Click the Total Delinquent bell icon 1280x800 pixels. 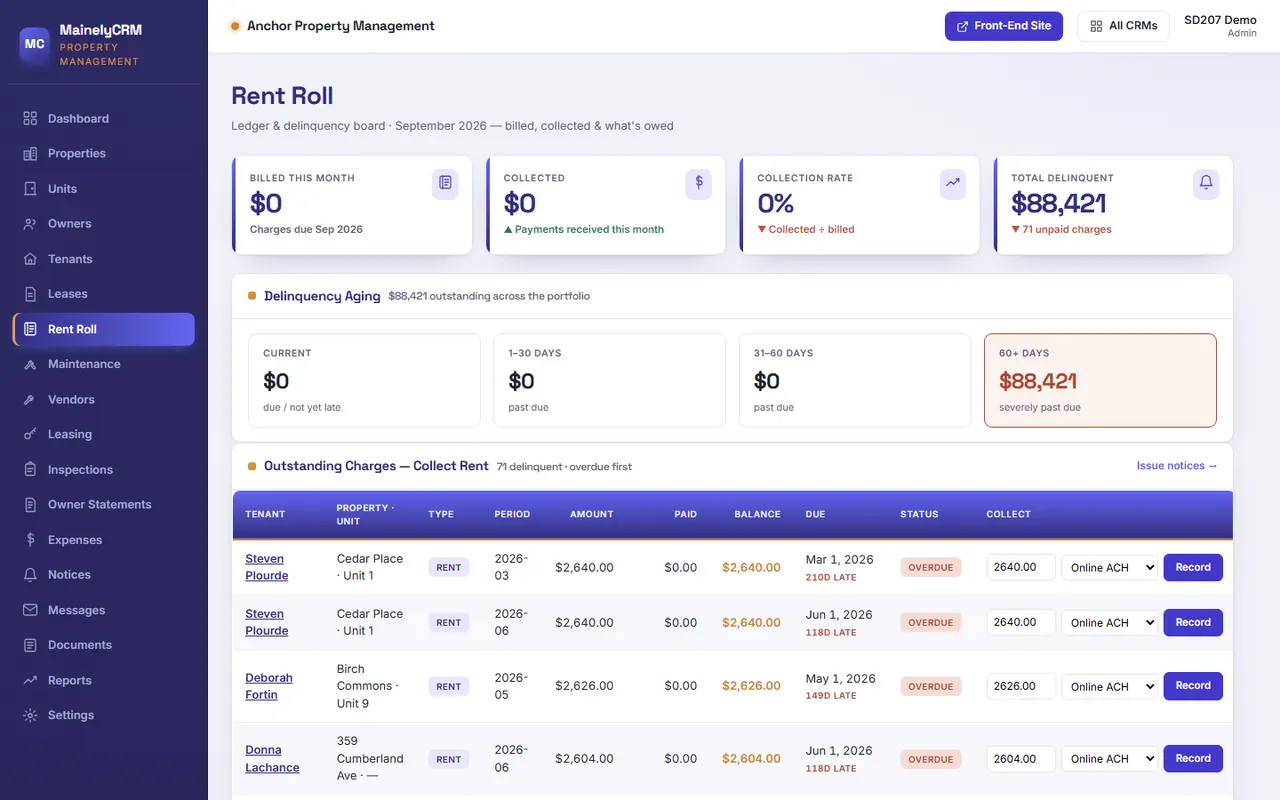[x=1206, y=183]
